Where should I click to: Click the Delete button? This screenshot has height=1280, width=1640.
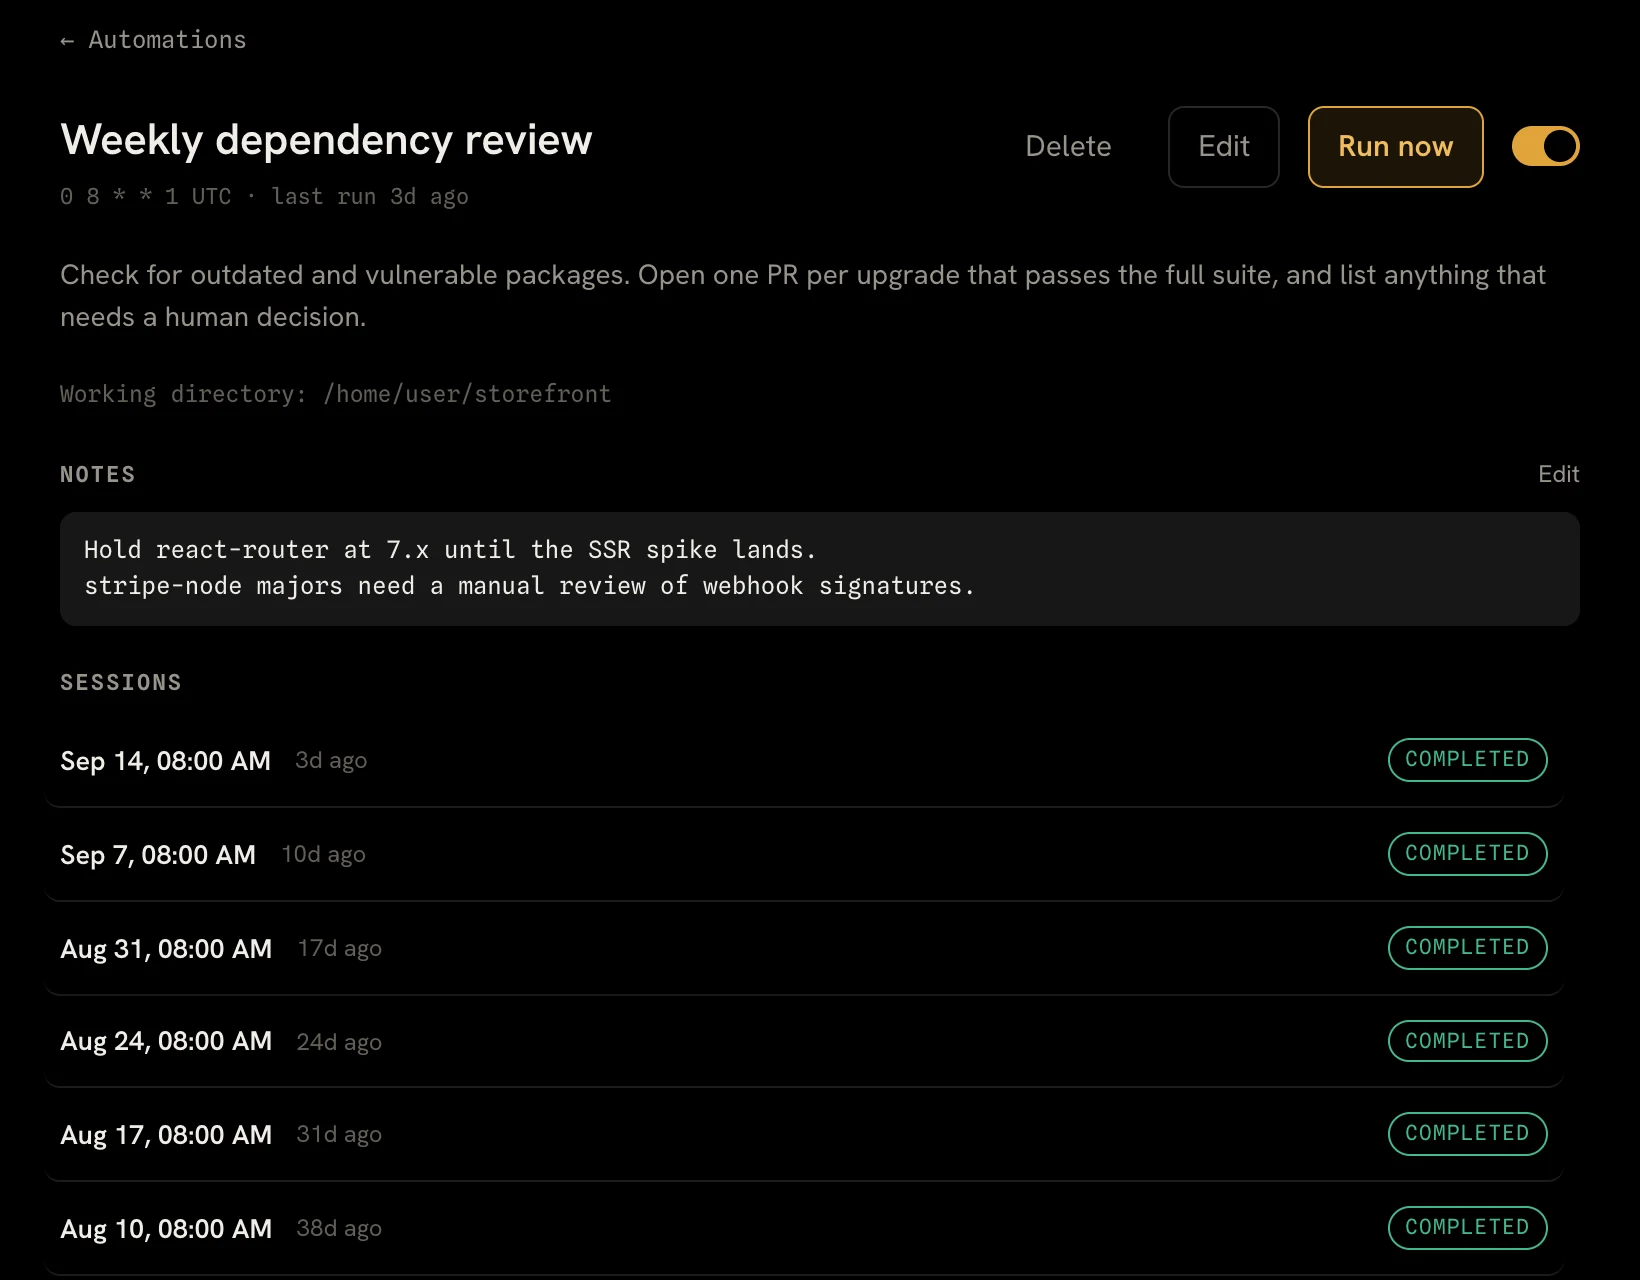click(x=1068, y=147)
